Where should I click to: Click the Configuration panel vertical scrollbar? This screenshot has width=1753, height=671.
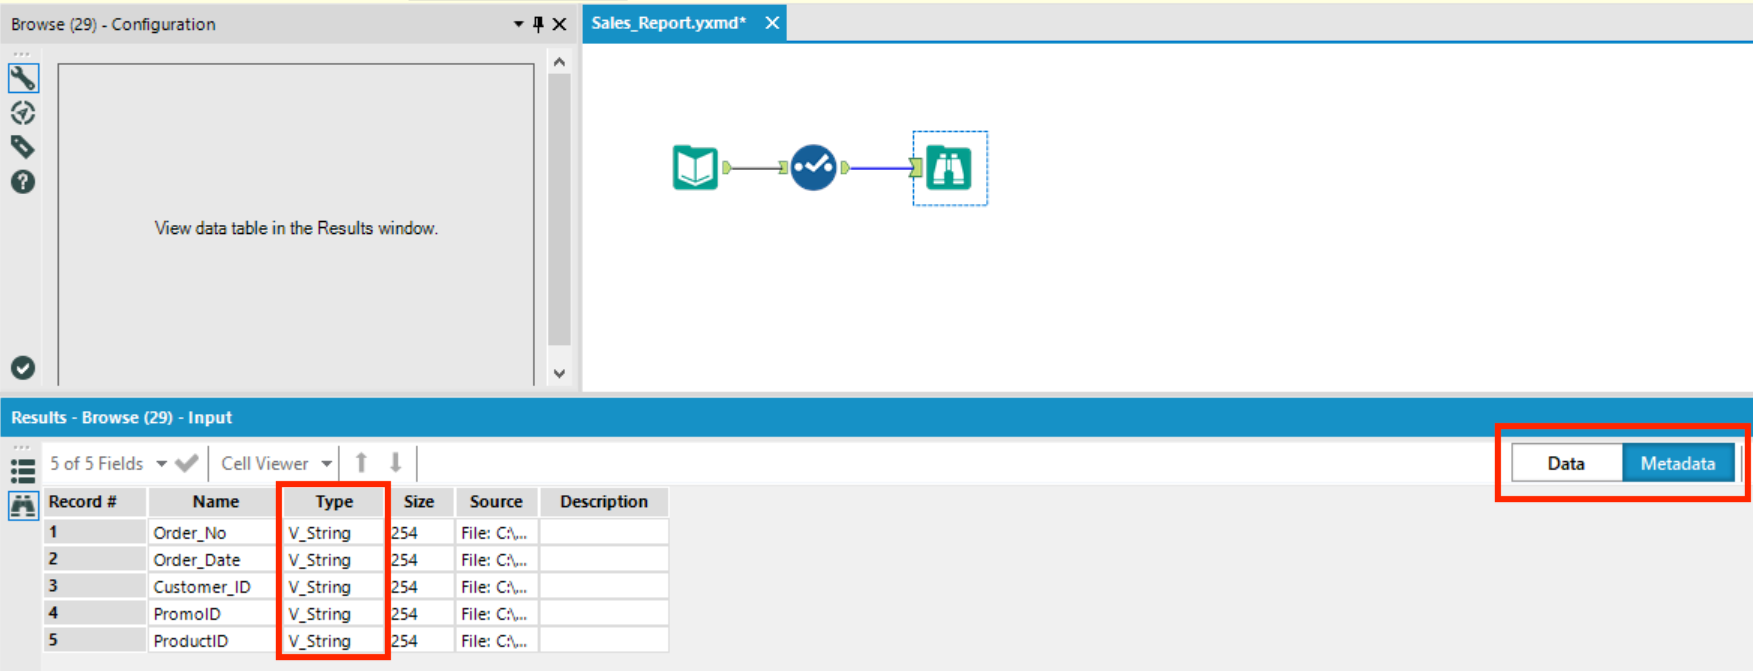pyautogui.click(x=559, y=209)
